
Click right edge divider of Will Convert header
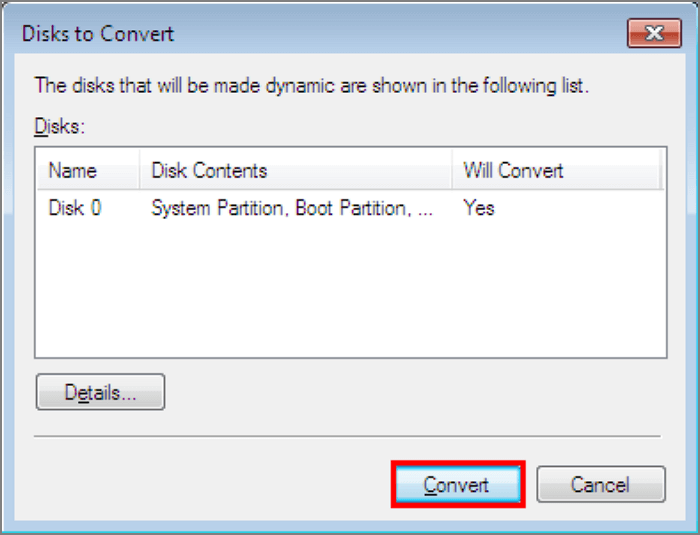tap(659, 170)
